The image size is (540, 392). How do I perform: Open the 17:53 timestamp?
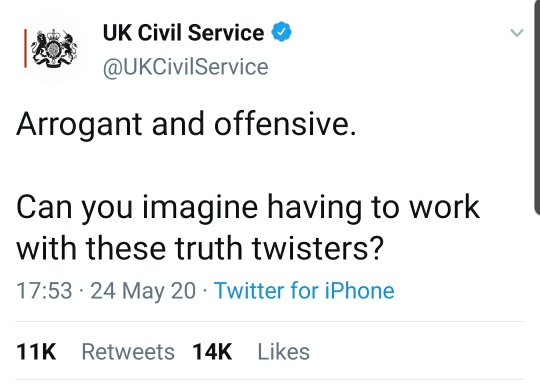[44, 290]
